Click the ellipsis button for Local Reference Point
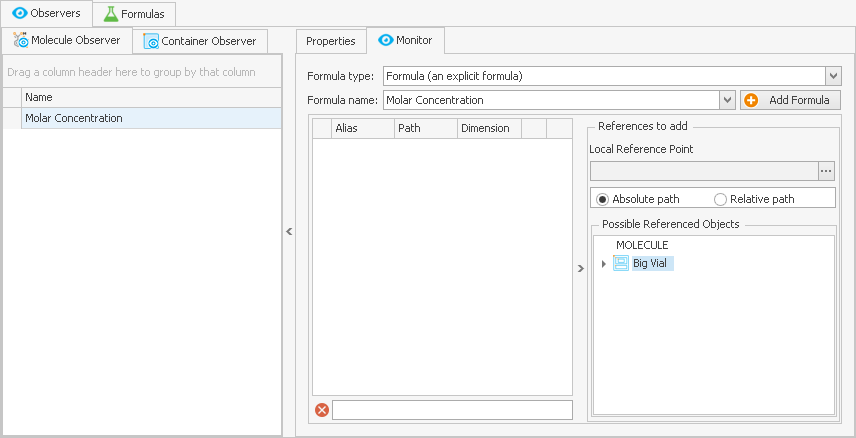 pyautogui.click(x=826, y=171)
